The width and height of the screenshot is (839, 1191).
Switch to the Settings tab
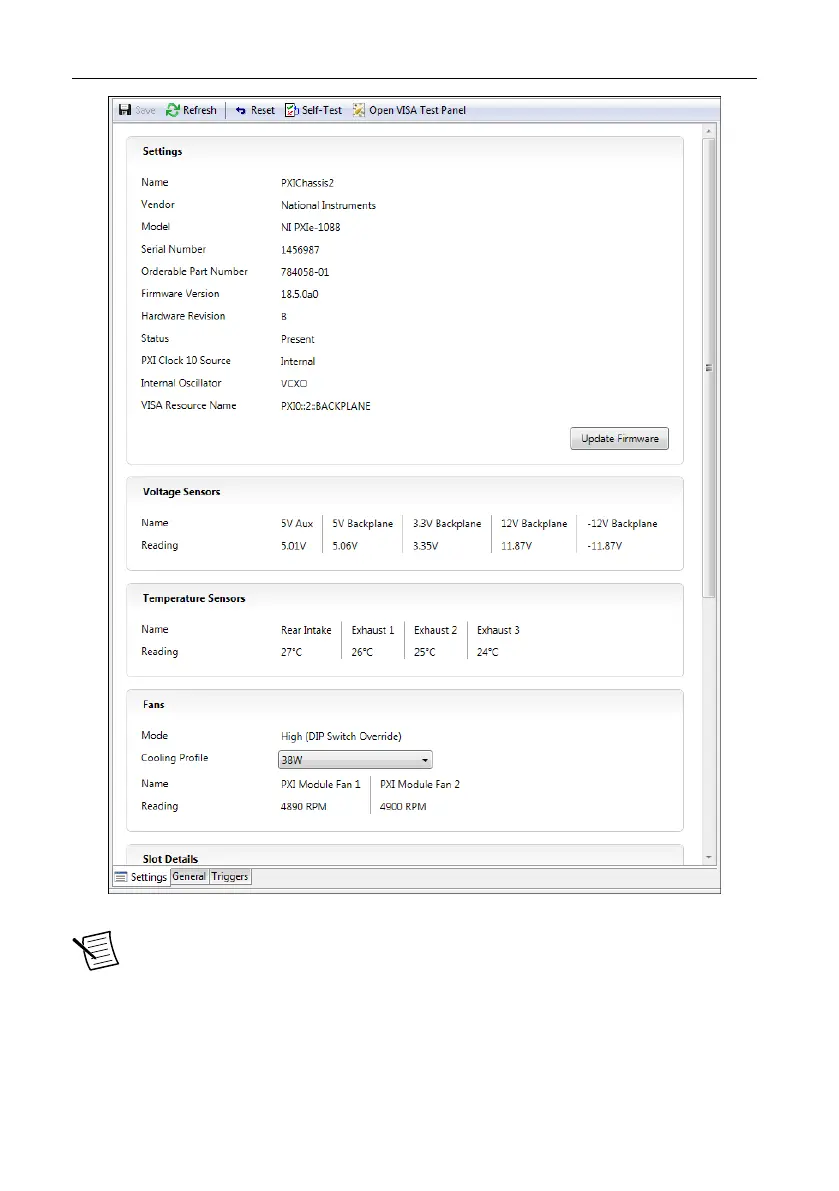point(141,877)
